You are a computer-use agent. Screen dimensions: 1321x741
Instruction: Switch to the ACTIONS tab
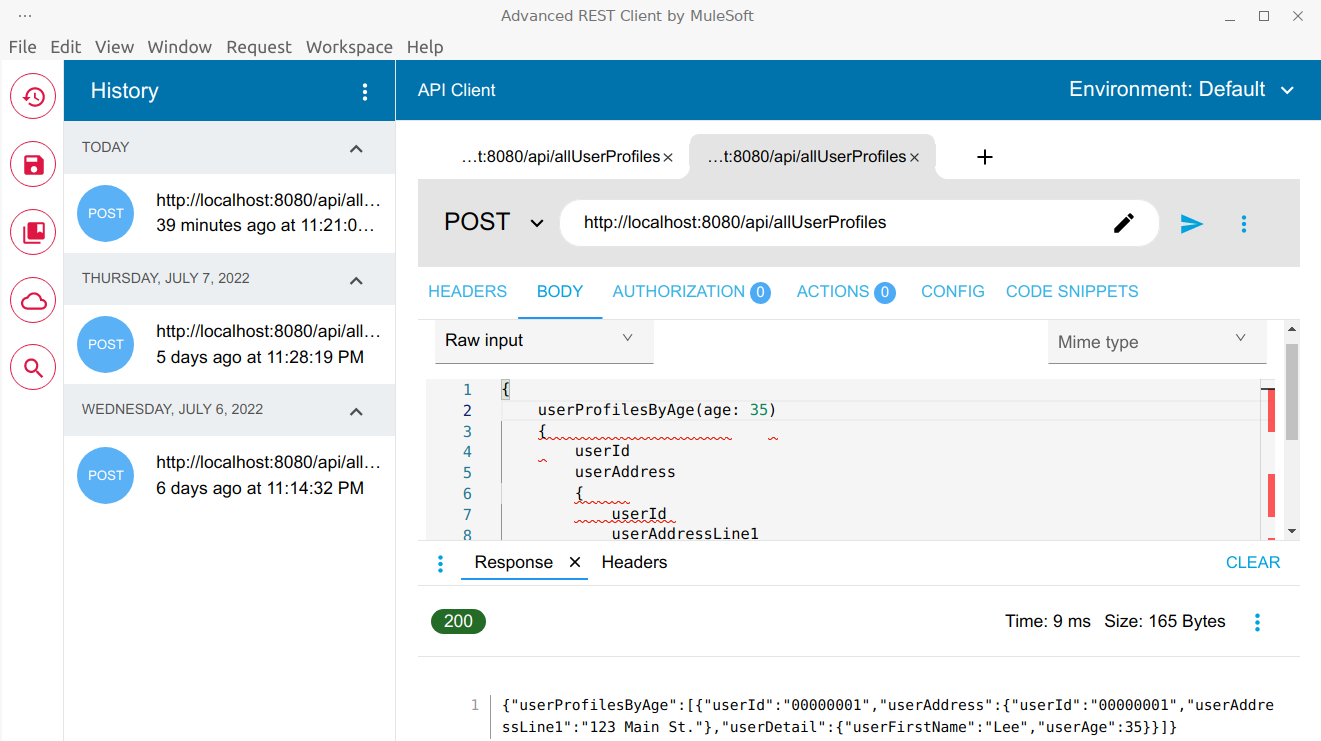coord(846,292)
